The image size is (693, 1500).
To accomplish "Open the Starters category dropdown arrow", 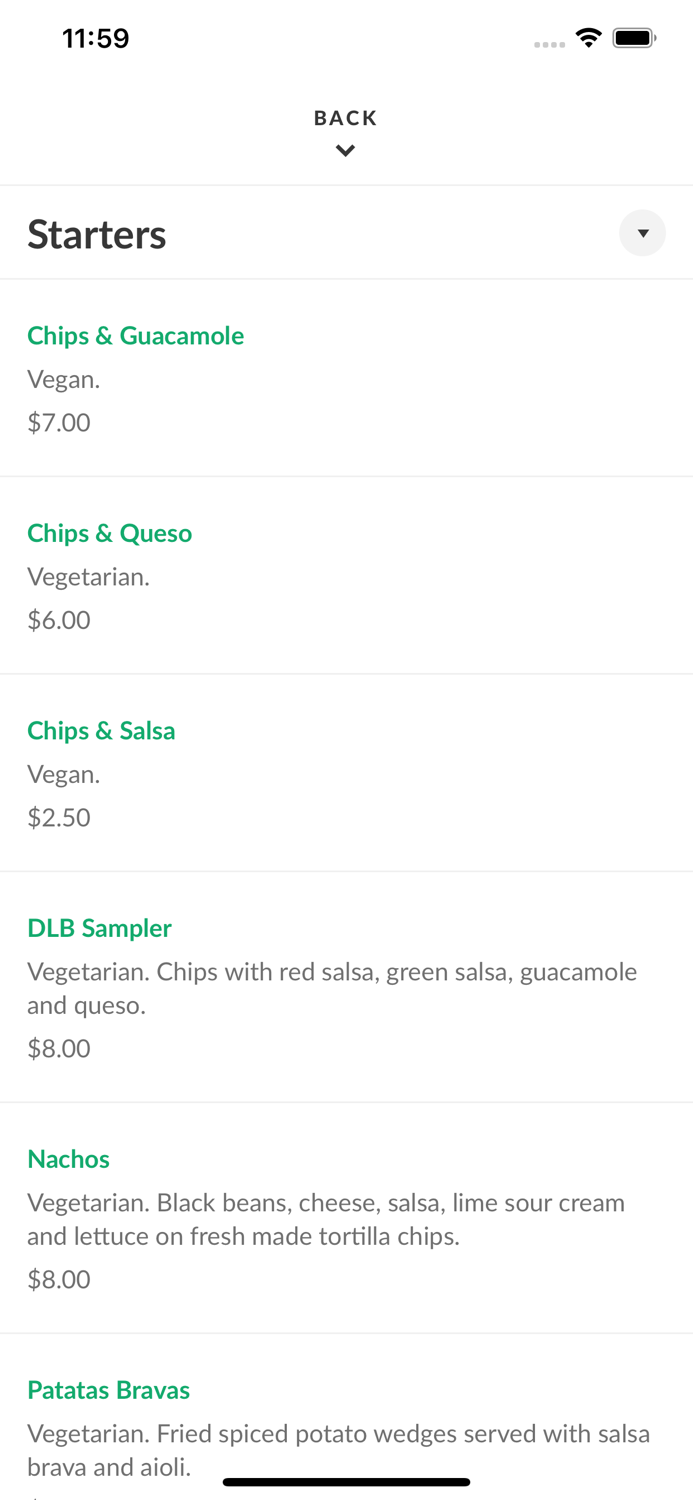I will [642, 233].
